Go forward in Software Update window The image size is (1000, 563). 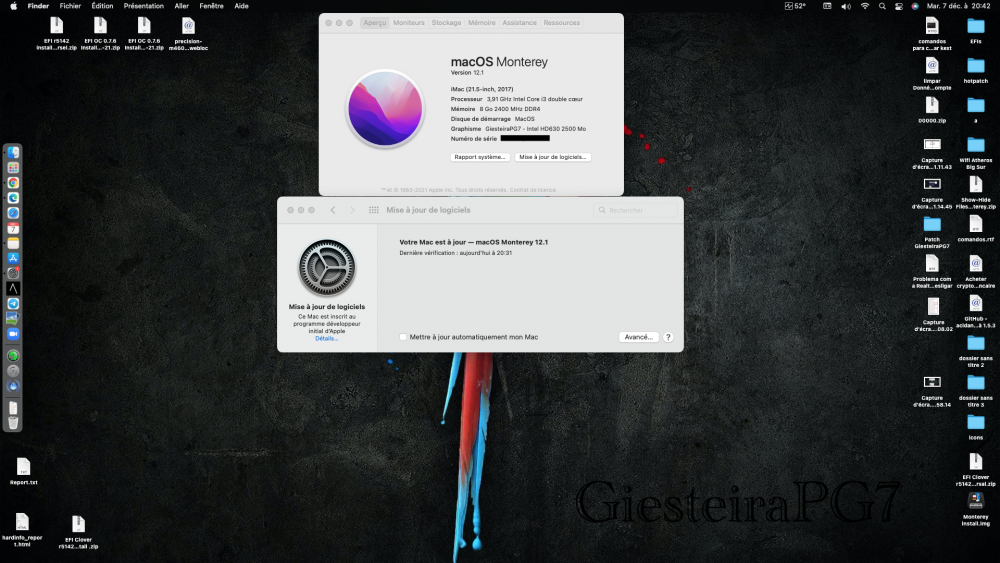click(x=352, y=210)
